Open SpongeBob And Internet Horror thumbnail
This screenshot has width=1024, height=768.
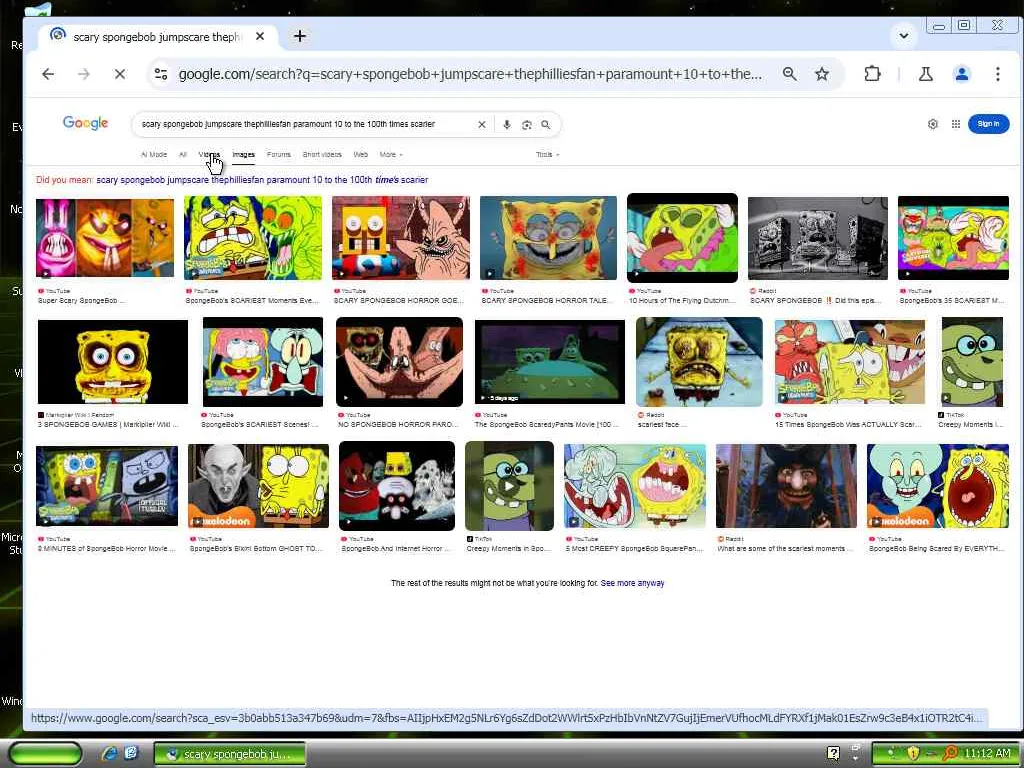tap(396, 486)
